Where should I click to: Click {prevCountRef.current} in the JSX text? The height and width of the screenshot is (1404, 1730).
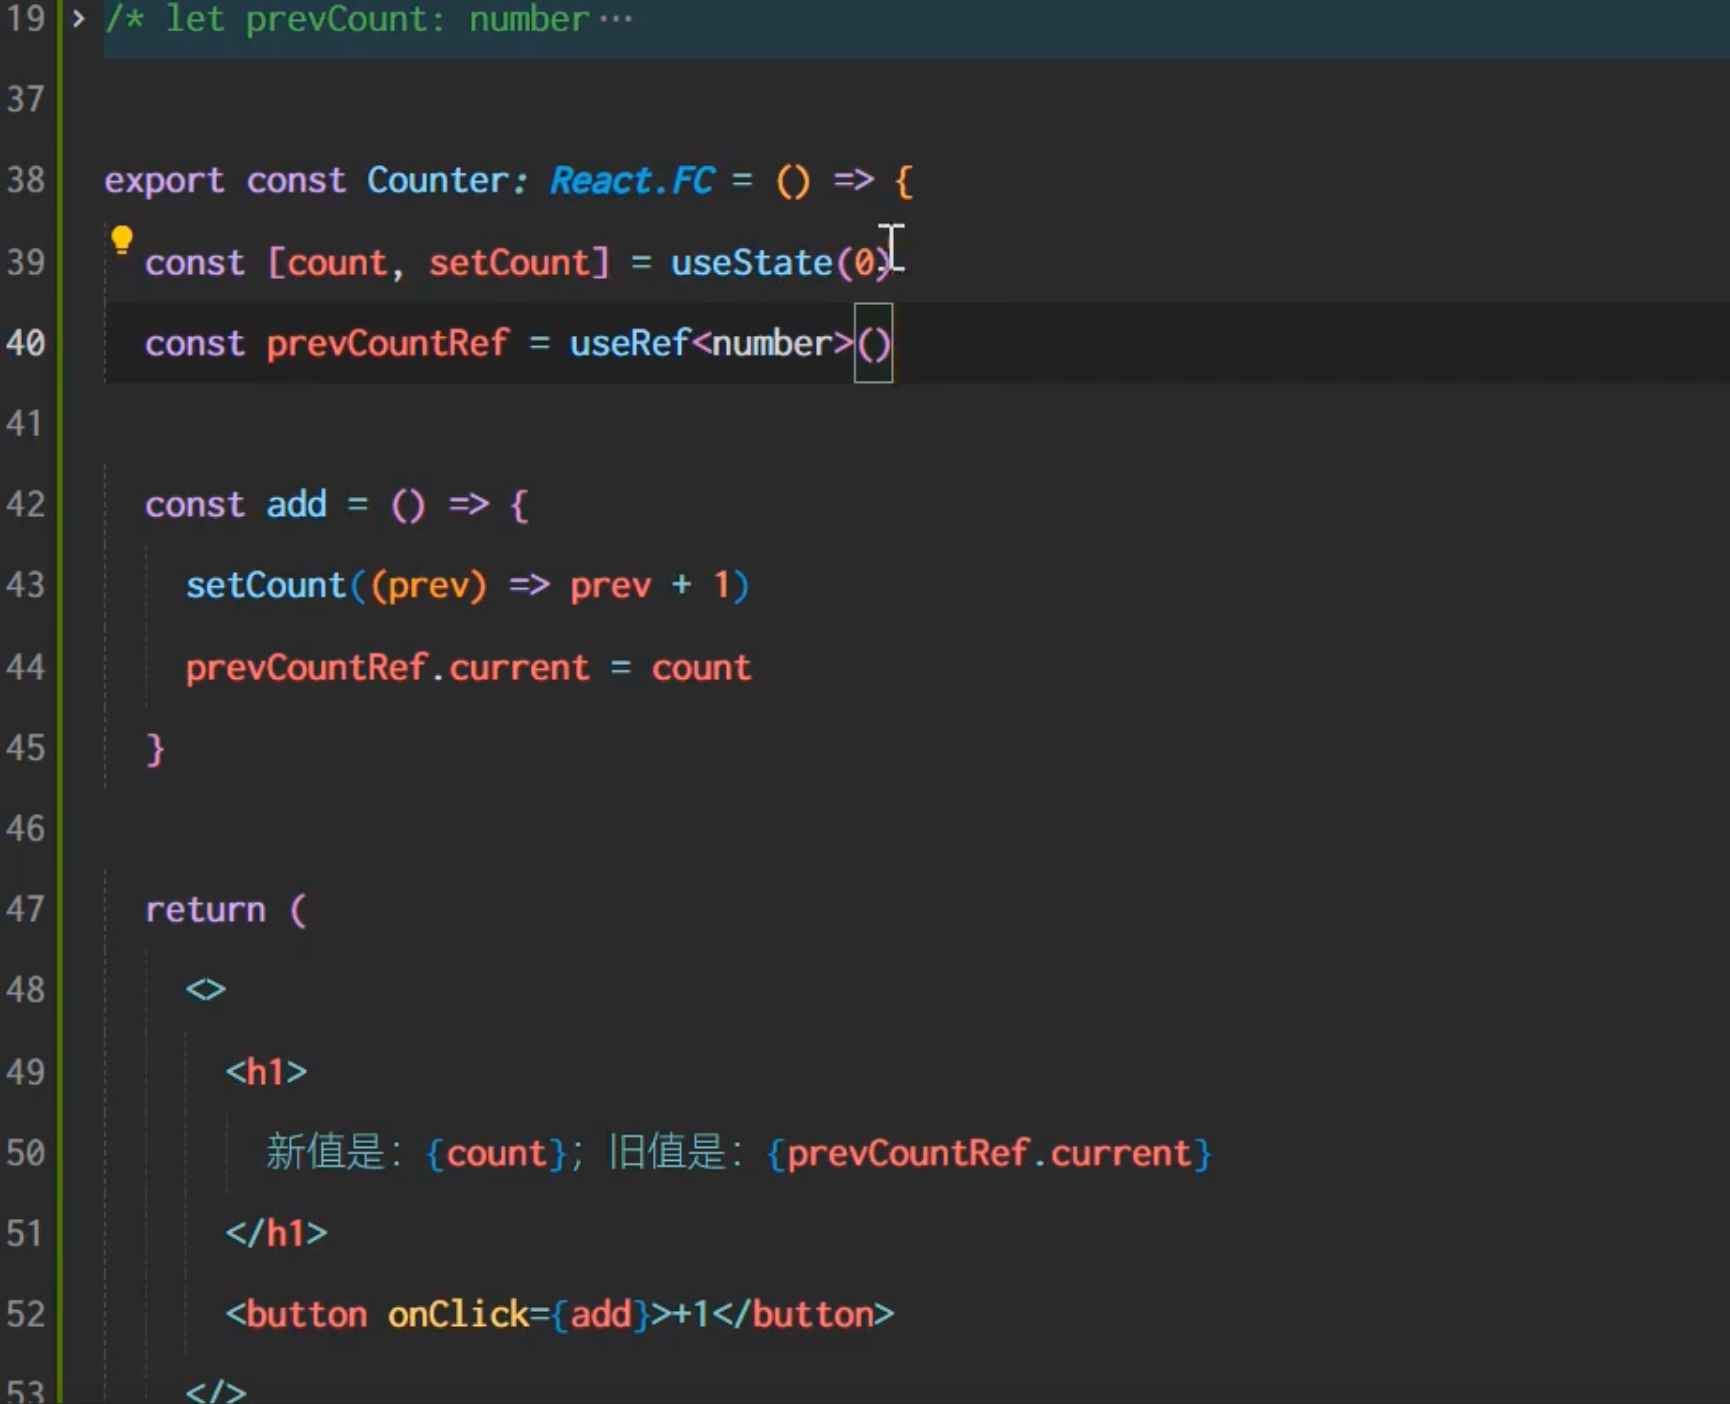pyautogui.click(x=988, y=1154)
